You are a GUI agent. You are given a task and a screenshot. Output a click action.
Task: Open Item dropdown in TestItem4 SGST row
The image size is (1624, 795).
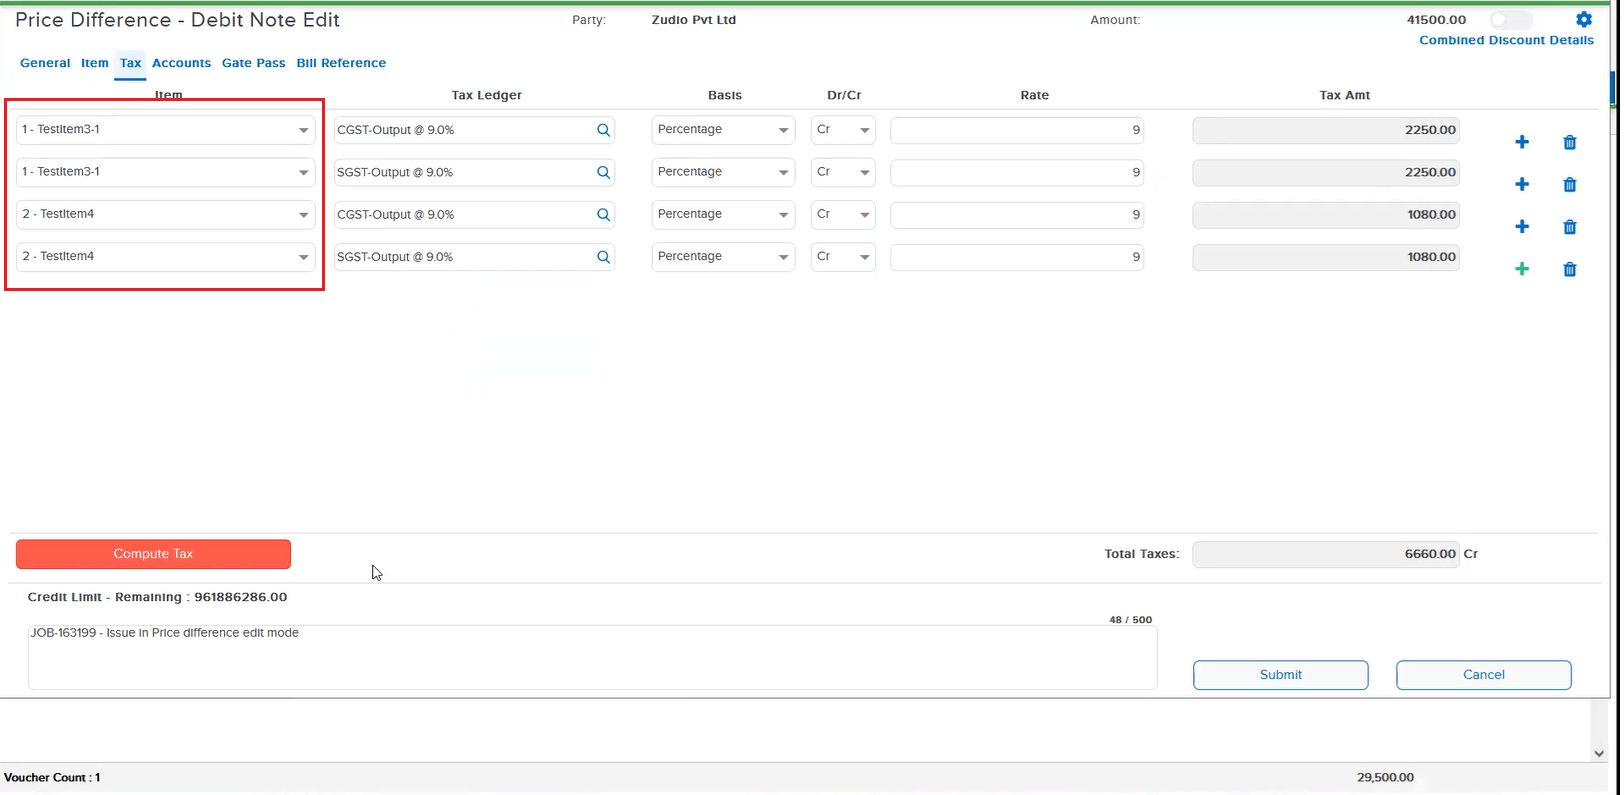click(166, 257)
